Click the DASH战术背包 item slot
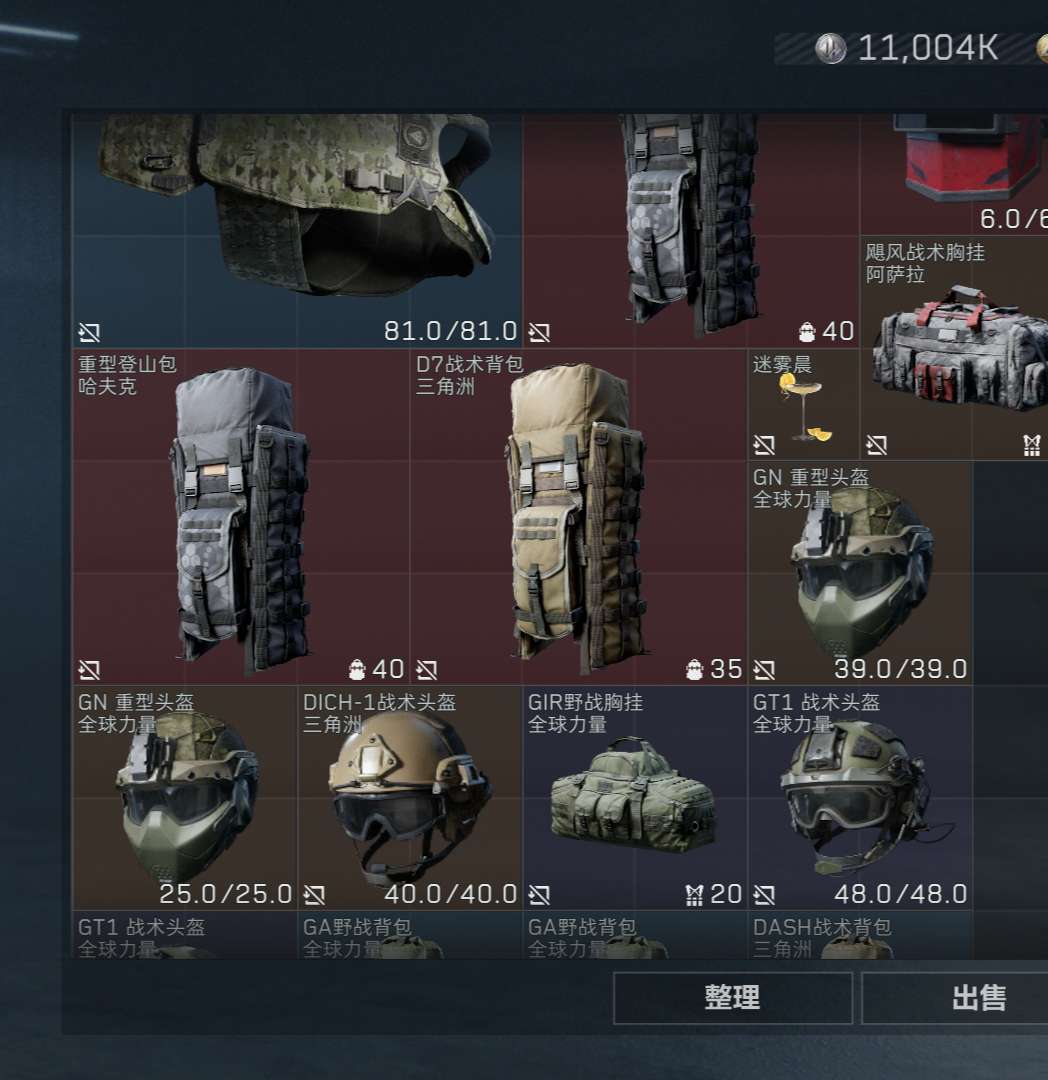 pos(860,935)
